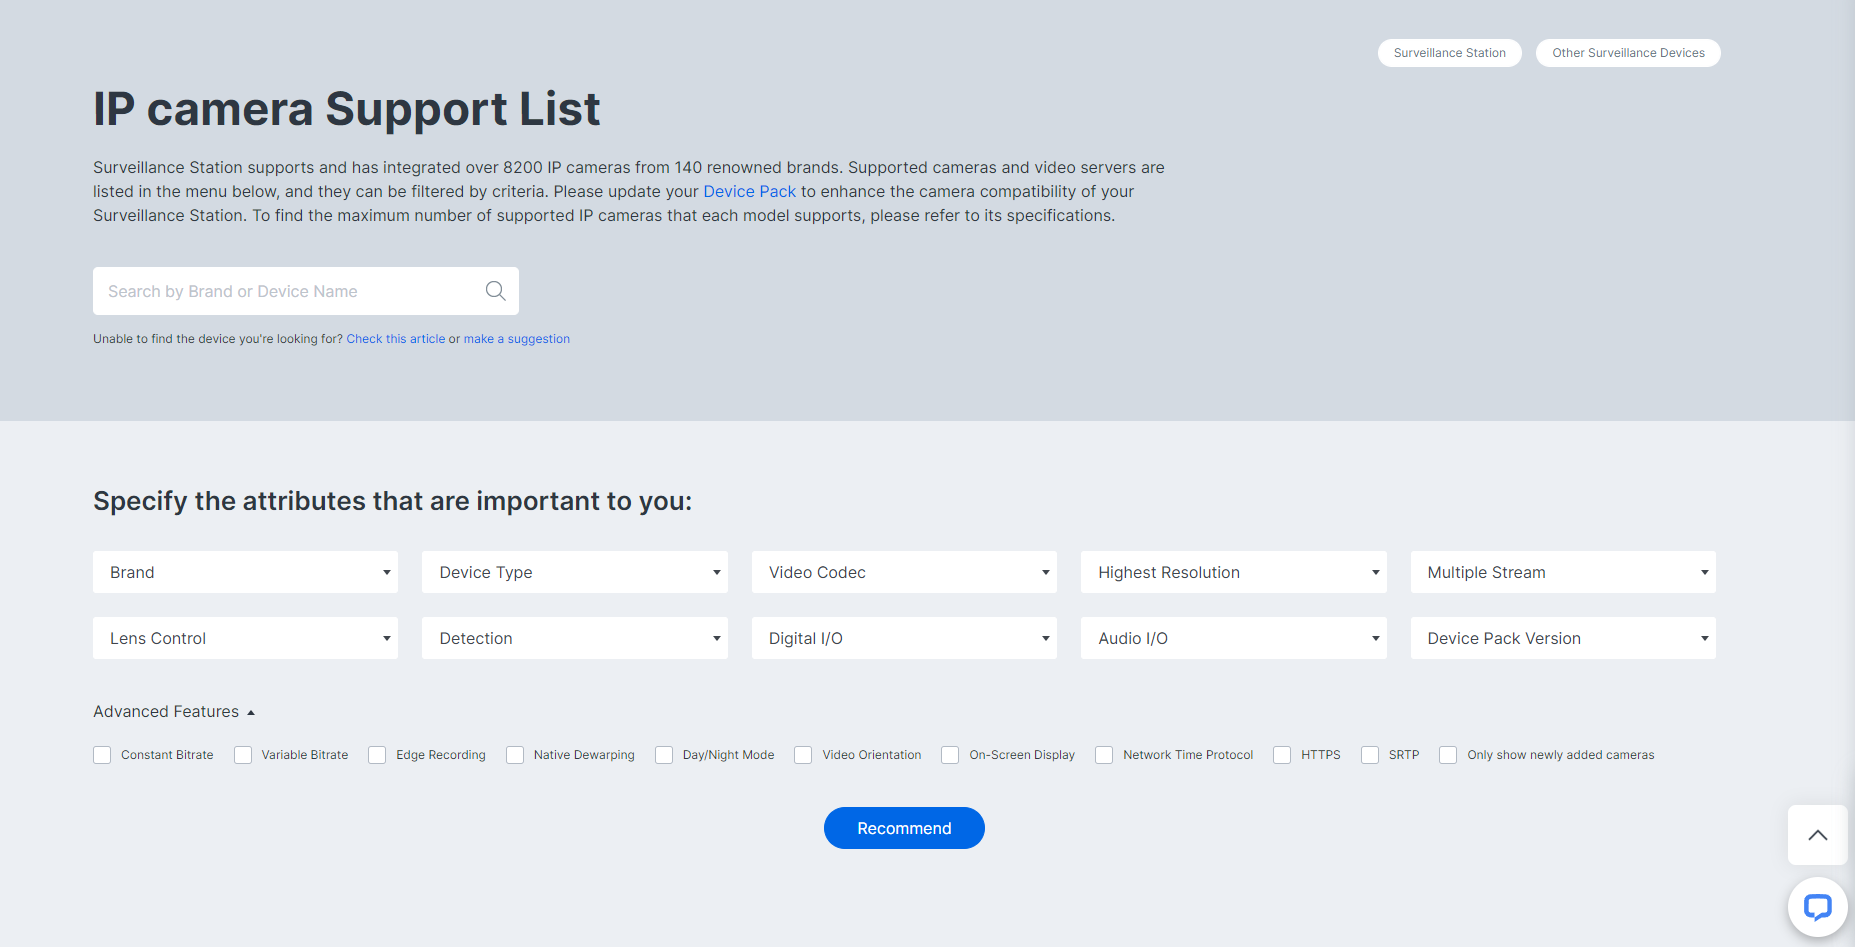
Task: Switch to Other Surveillance Devices tab
Action: tap(1628, 53)
